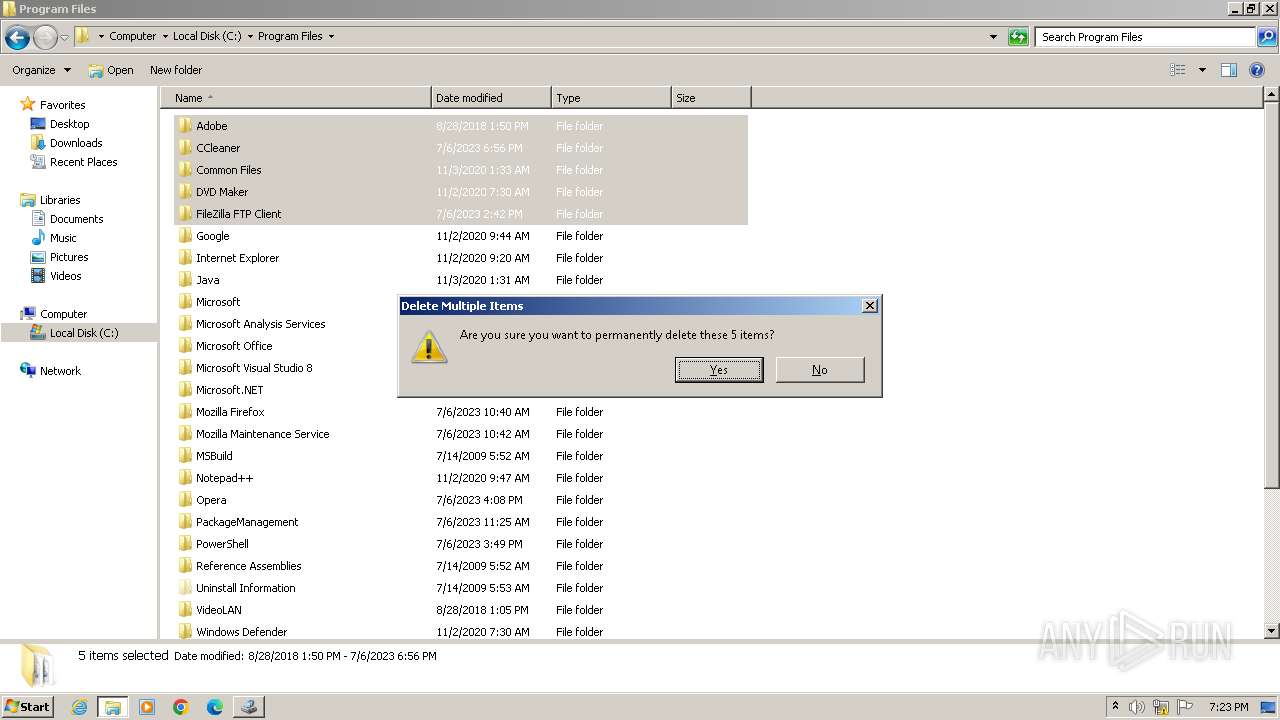Sort by Type column header
1280x720 pixels.
[x=611, y=98]
